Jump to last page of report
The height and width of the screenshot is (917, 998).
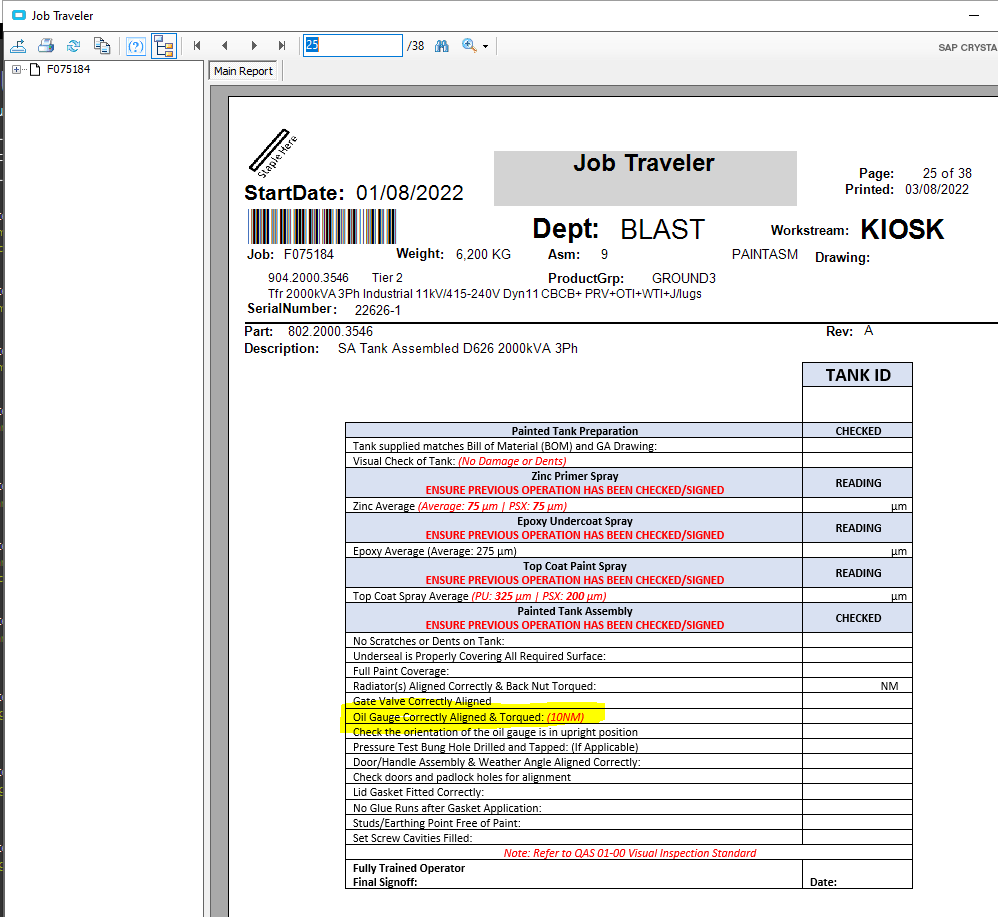(282, 46)
